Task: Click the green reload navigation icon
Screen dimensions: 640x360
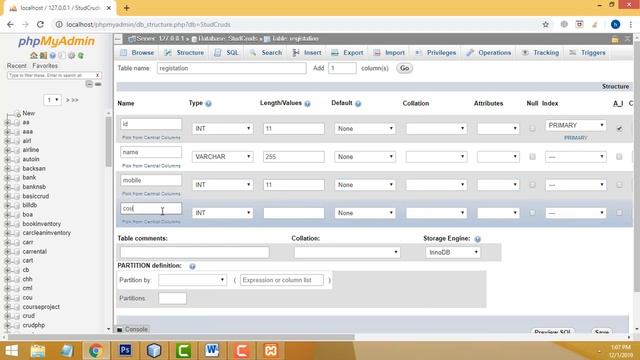Action: [81, 56]
